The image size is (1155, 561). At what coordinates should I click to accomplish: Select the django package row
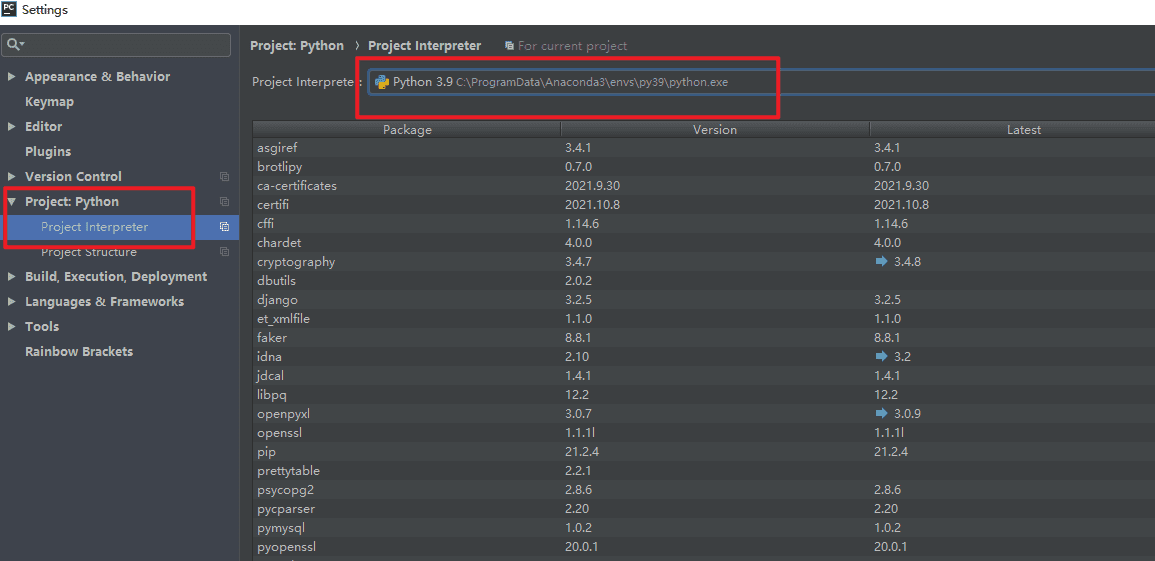coord(703,300)
